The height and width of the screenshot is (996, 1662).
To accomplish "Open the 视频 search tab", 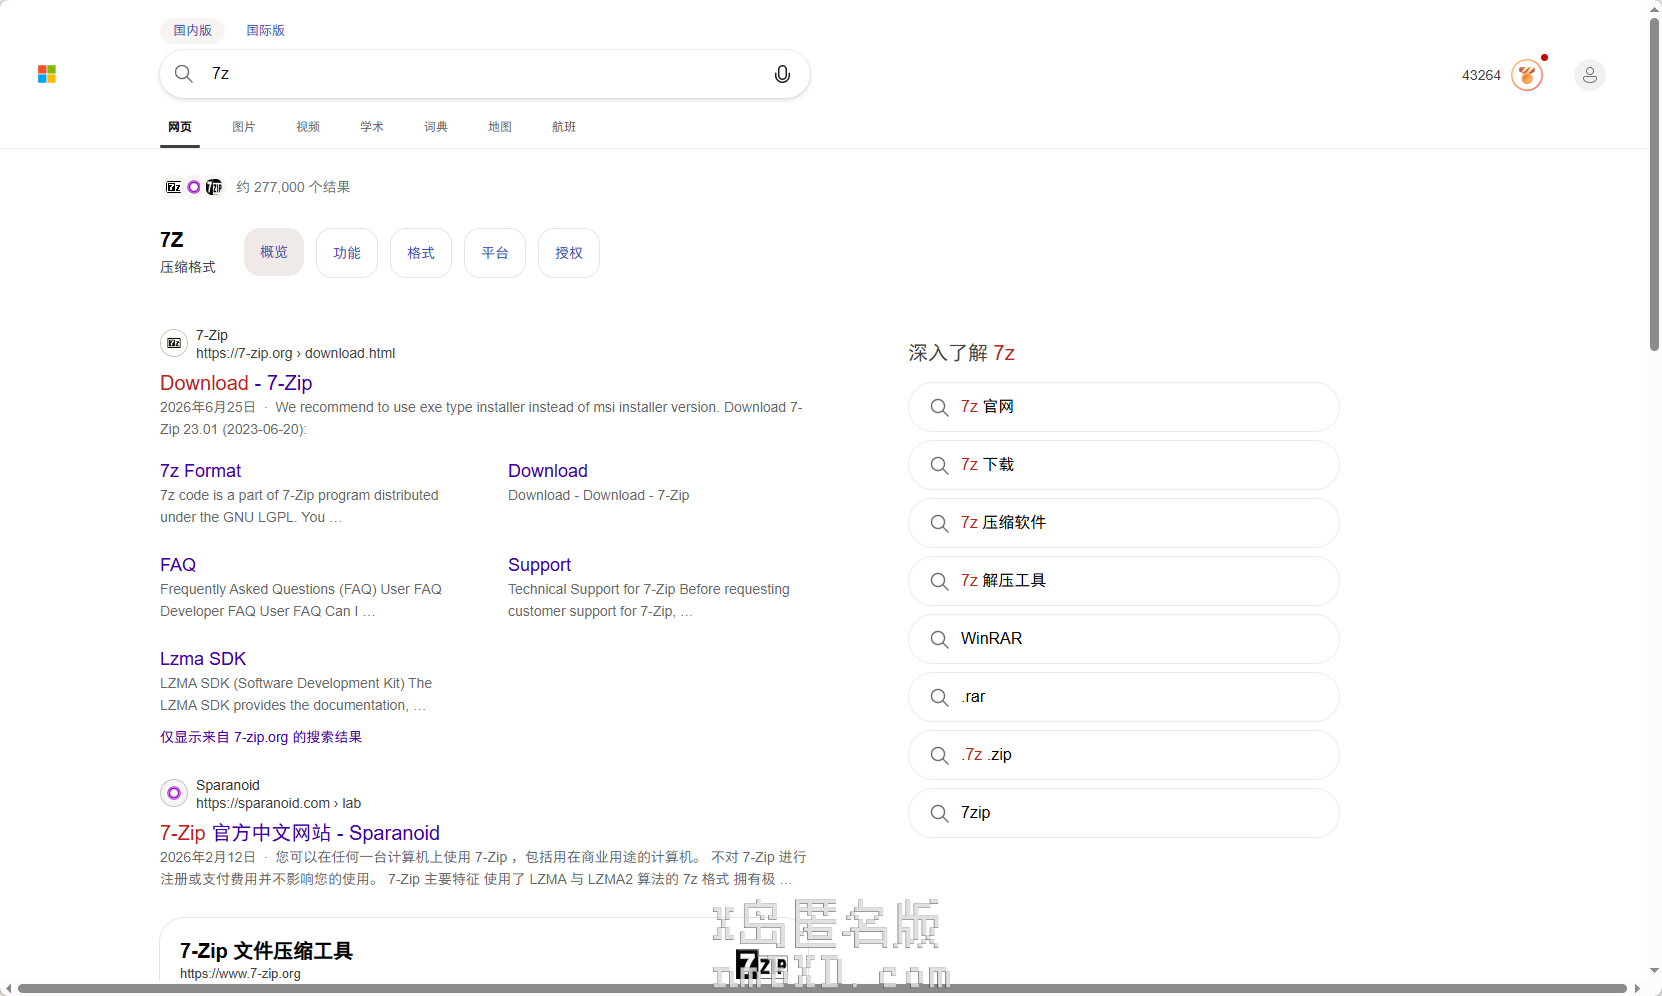I will [x=308, y=127].
